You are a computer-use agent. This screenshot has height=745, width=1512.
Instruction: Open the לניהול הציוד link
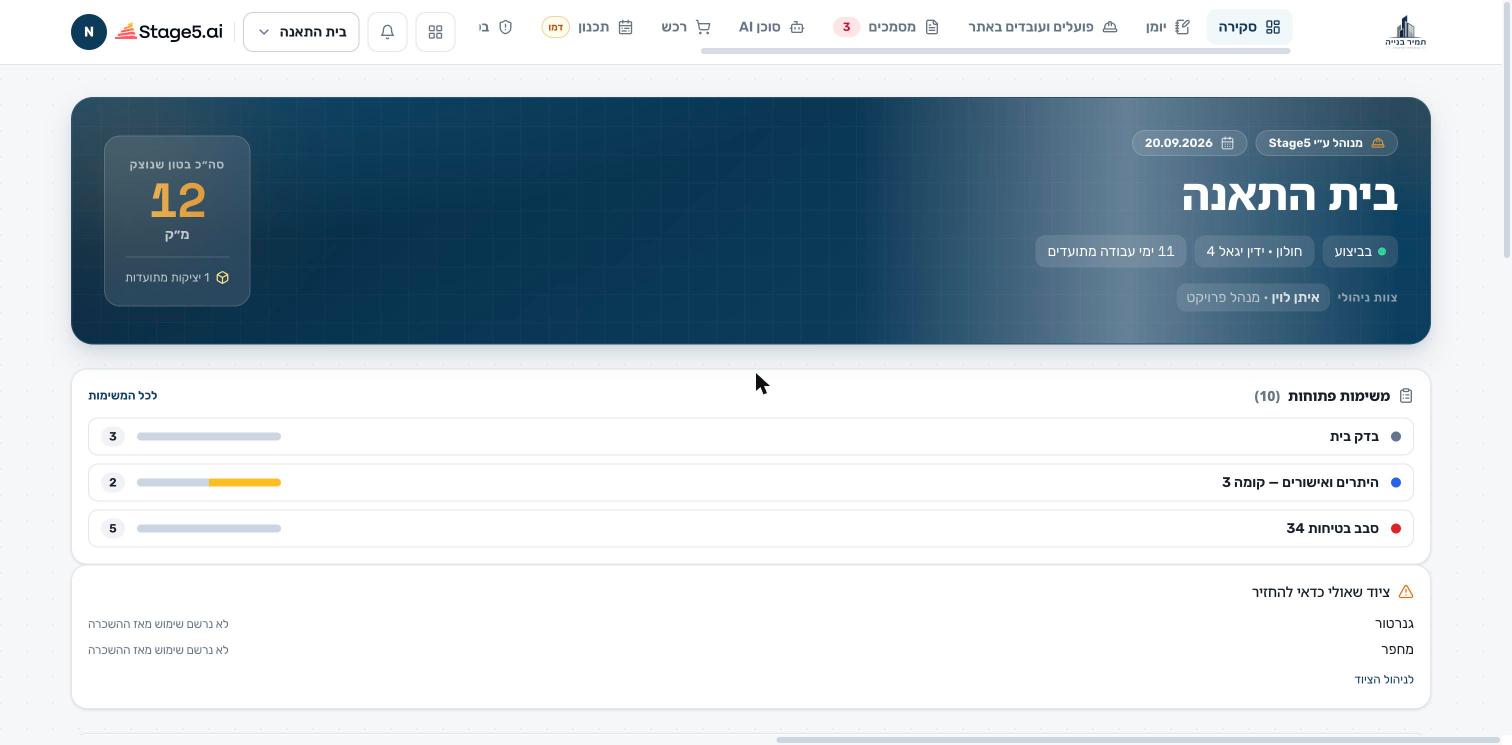[x=1384, y=679]
